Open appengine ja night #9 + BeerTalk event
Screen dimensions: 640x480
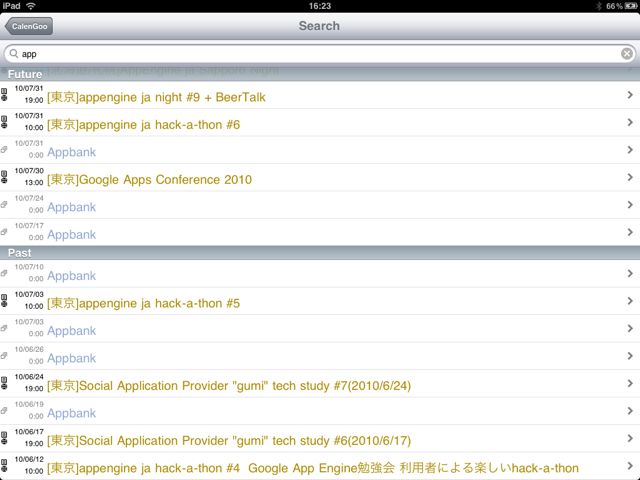(x=320, y=95)
